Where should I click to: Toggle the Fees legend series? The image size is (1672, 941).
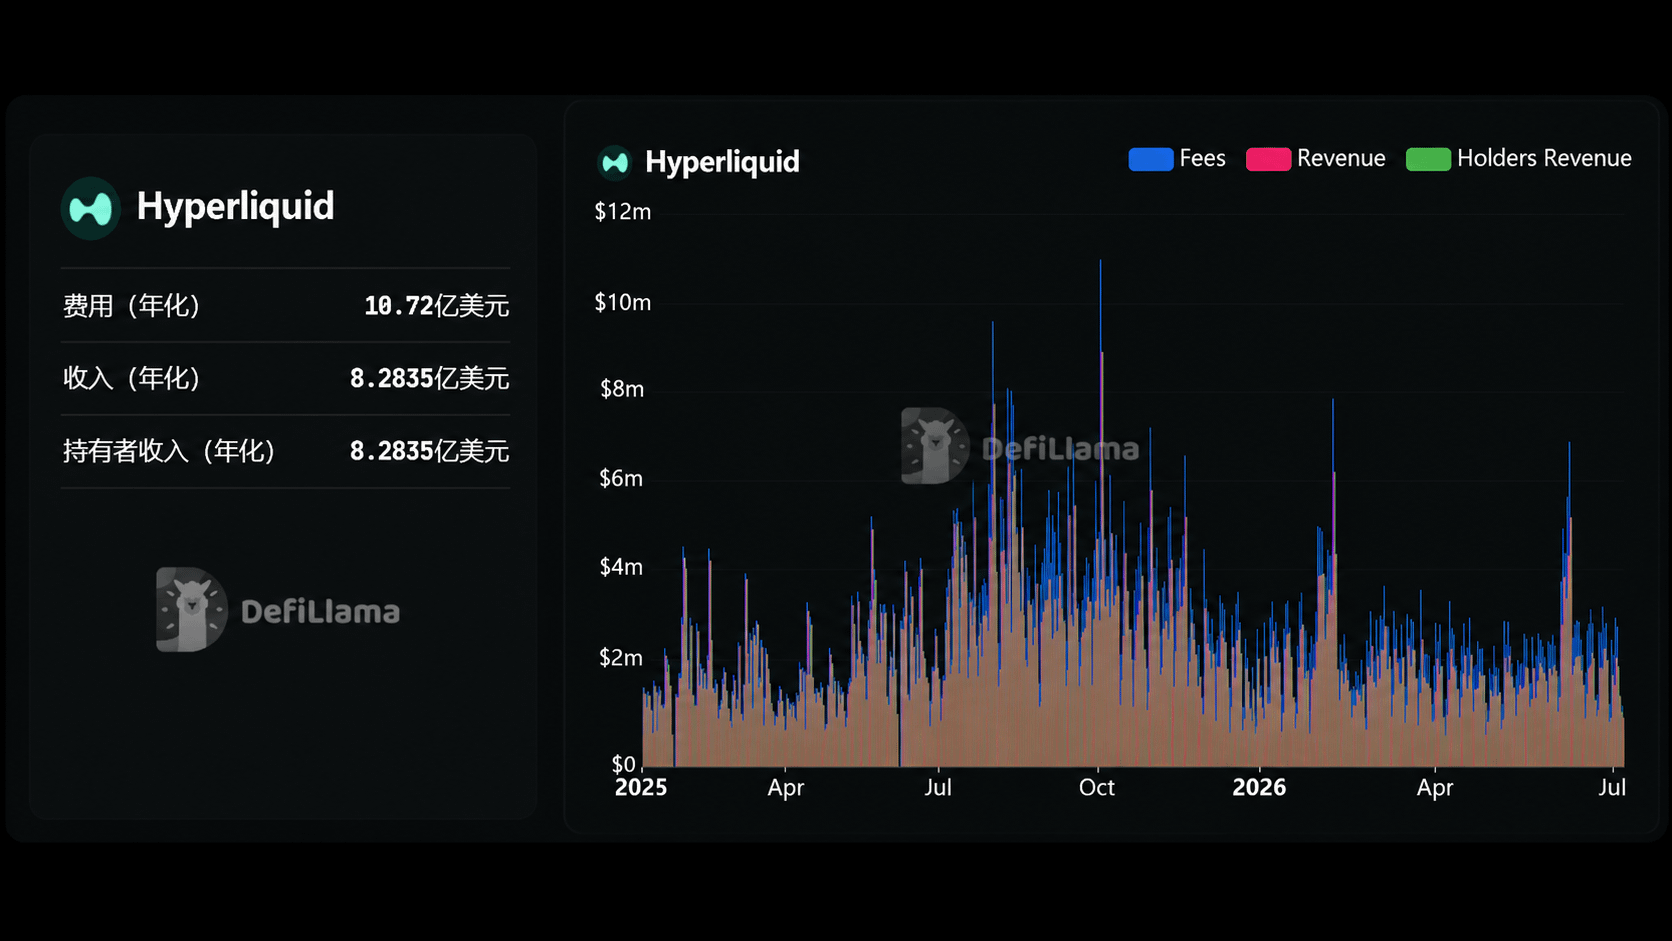(x=1177, y=158)
